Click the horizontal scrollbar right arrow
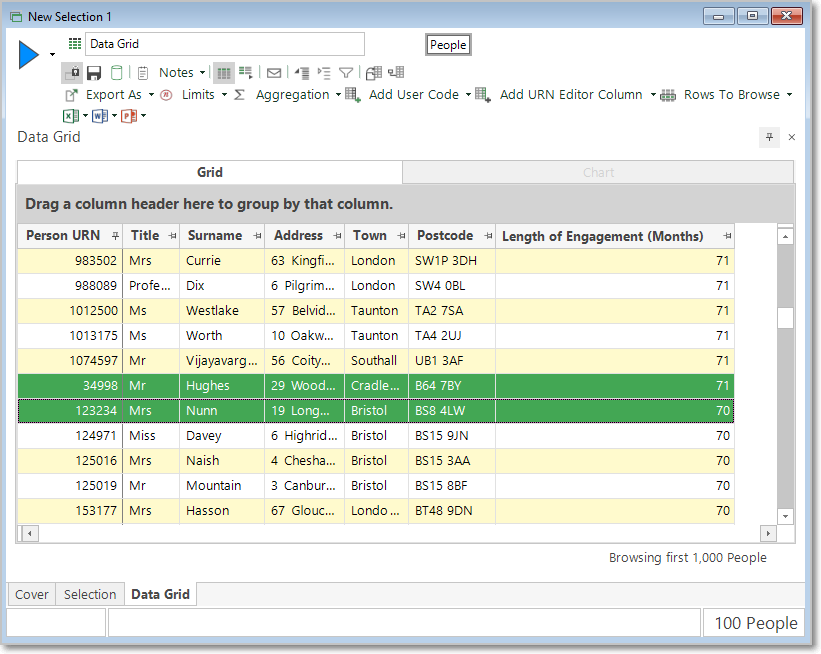821x654 pixels. point(768,534)
